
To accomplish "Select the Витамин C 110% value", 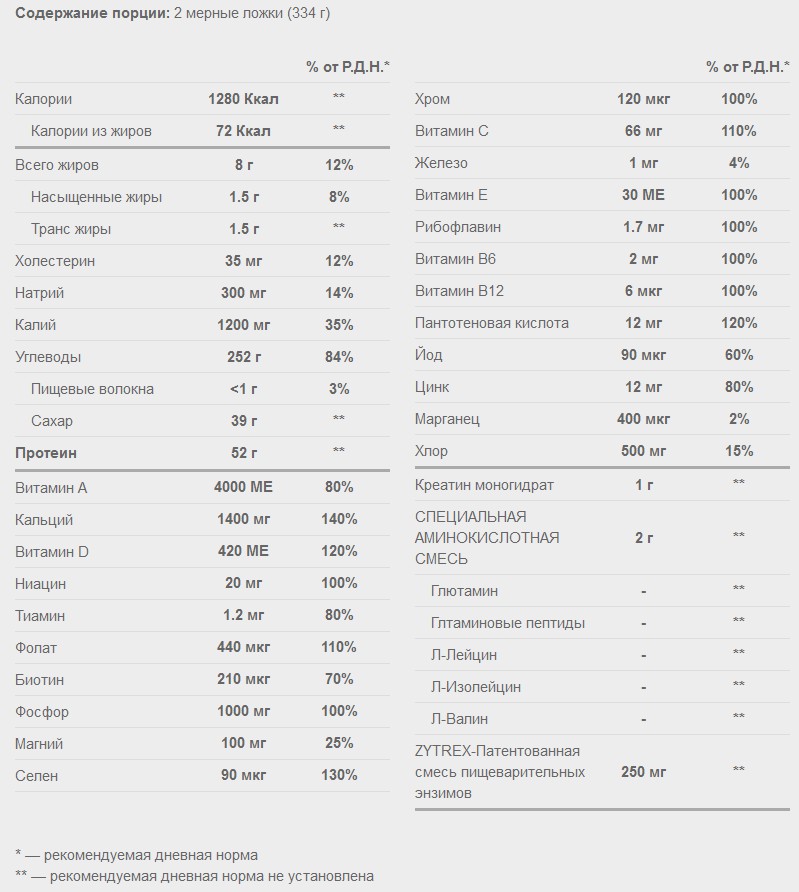I will click(x=739, y=131).
